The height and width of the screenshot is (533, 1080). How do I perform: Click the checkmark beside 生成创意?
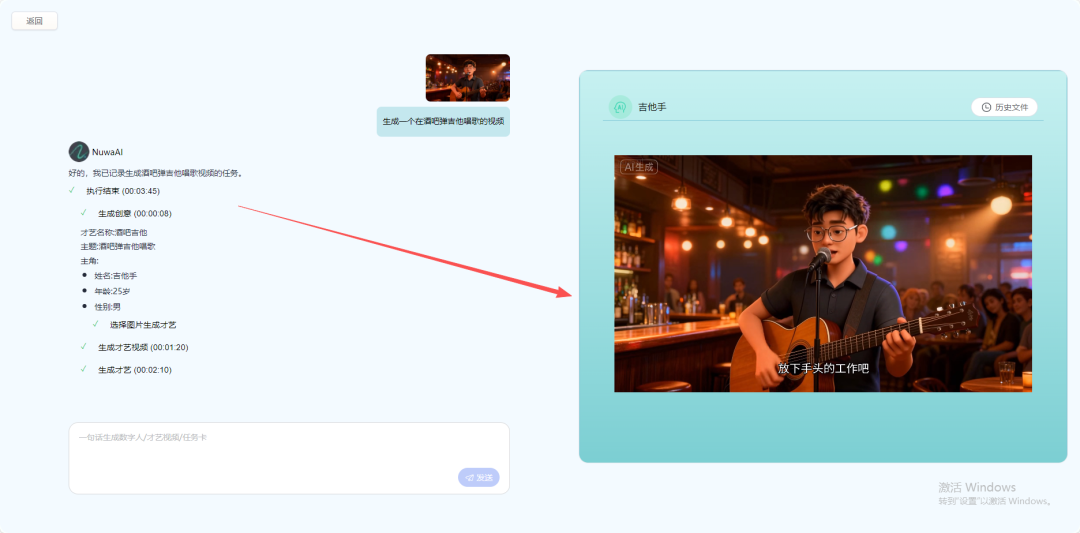click(x=84, y=213)
